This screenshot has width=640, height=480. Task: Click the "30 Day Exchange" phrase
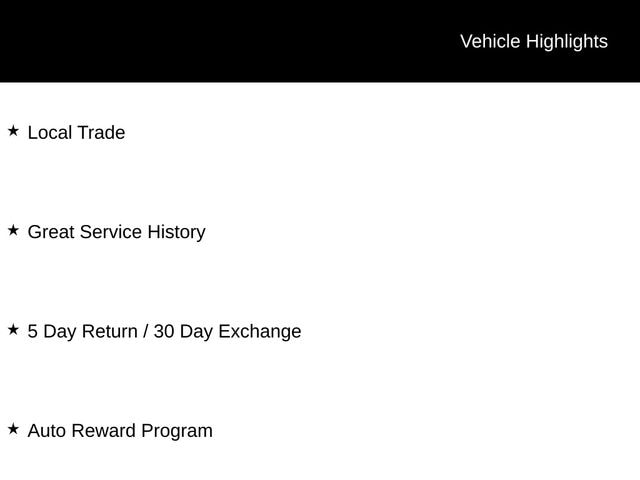(227, 331)
